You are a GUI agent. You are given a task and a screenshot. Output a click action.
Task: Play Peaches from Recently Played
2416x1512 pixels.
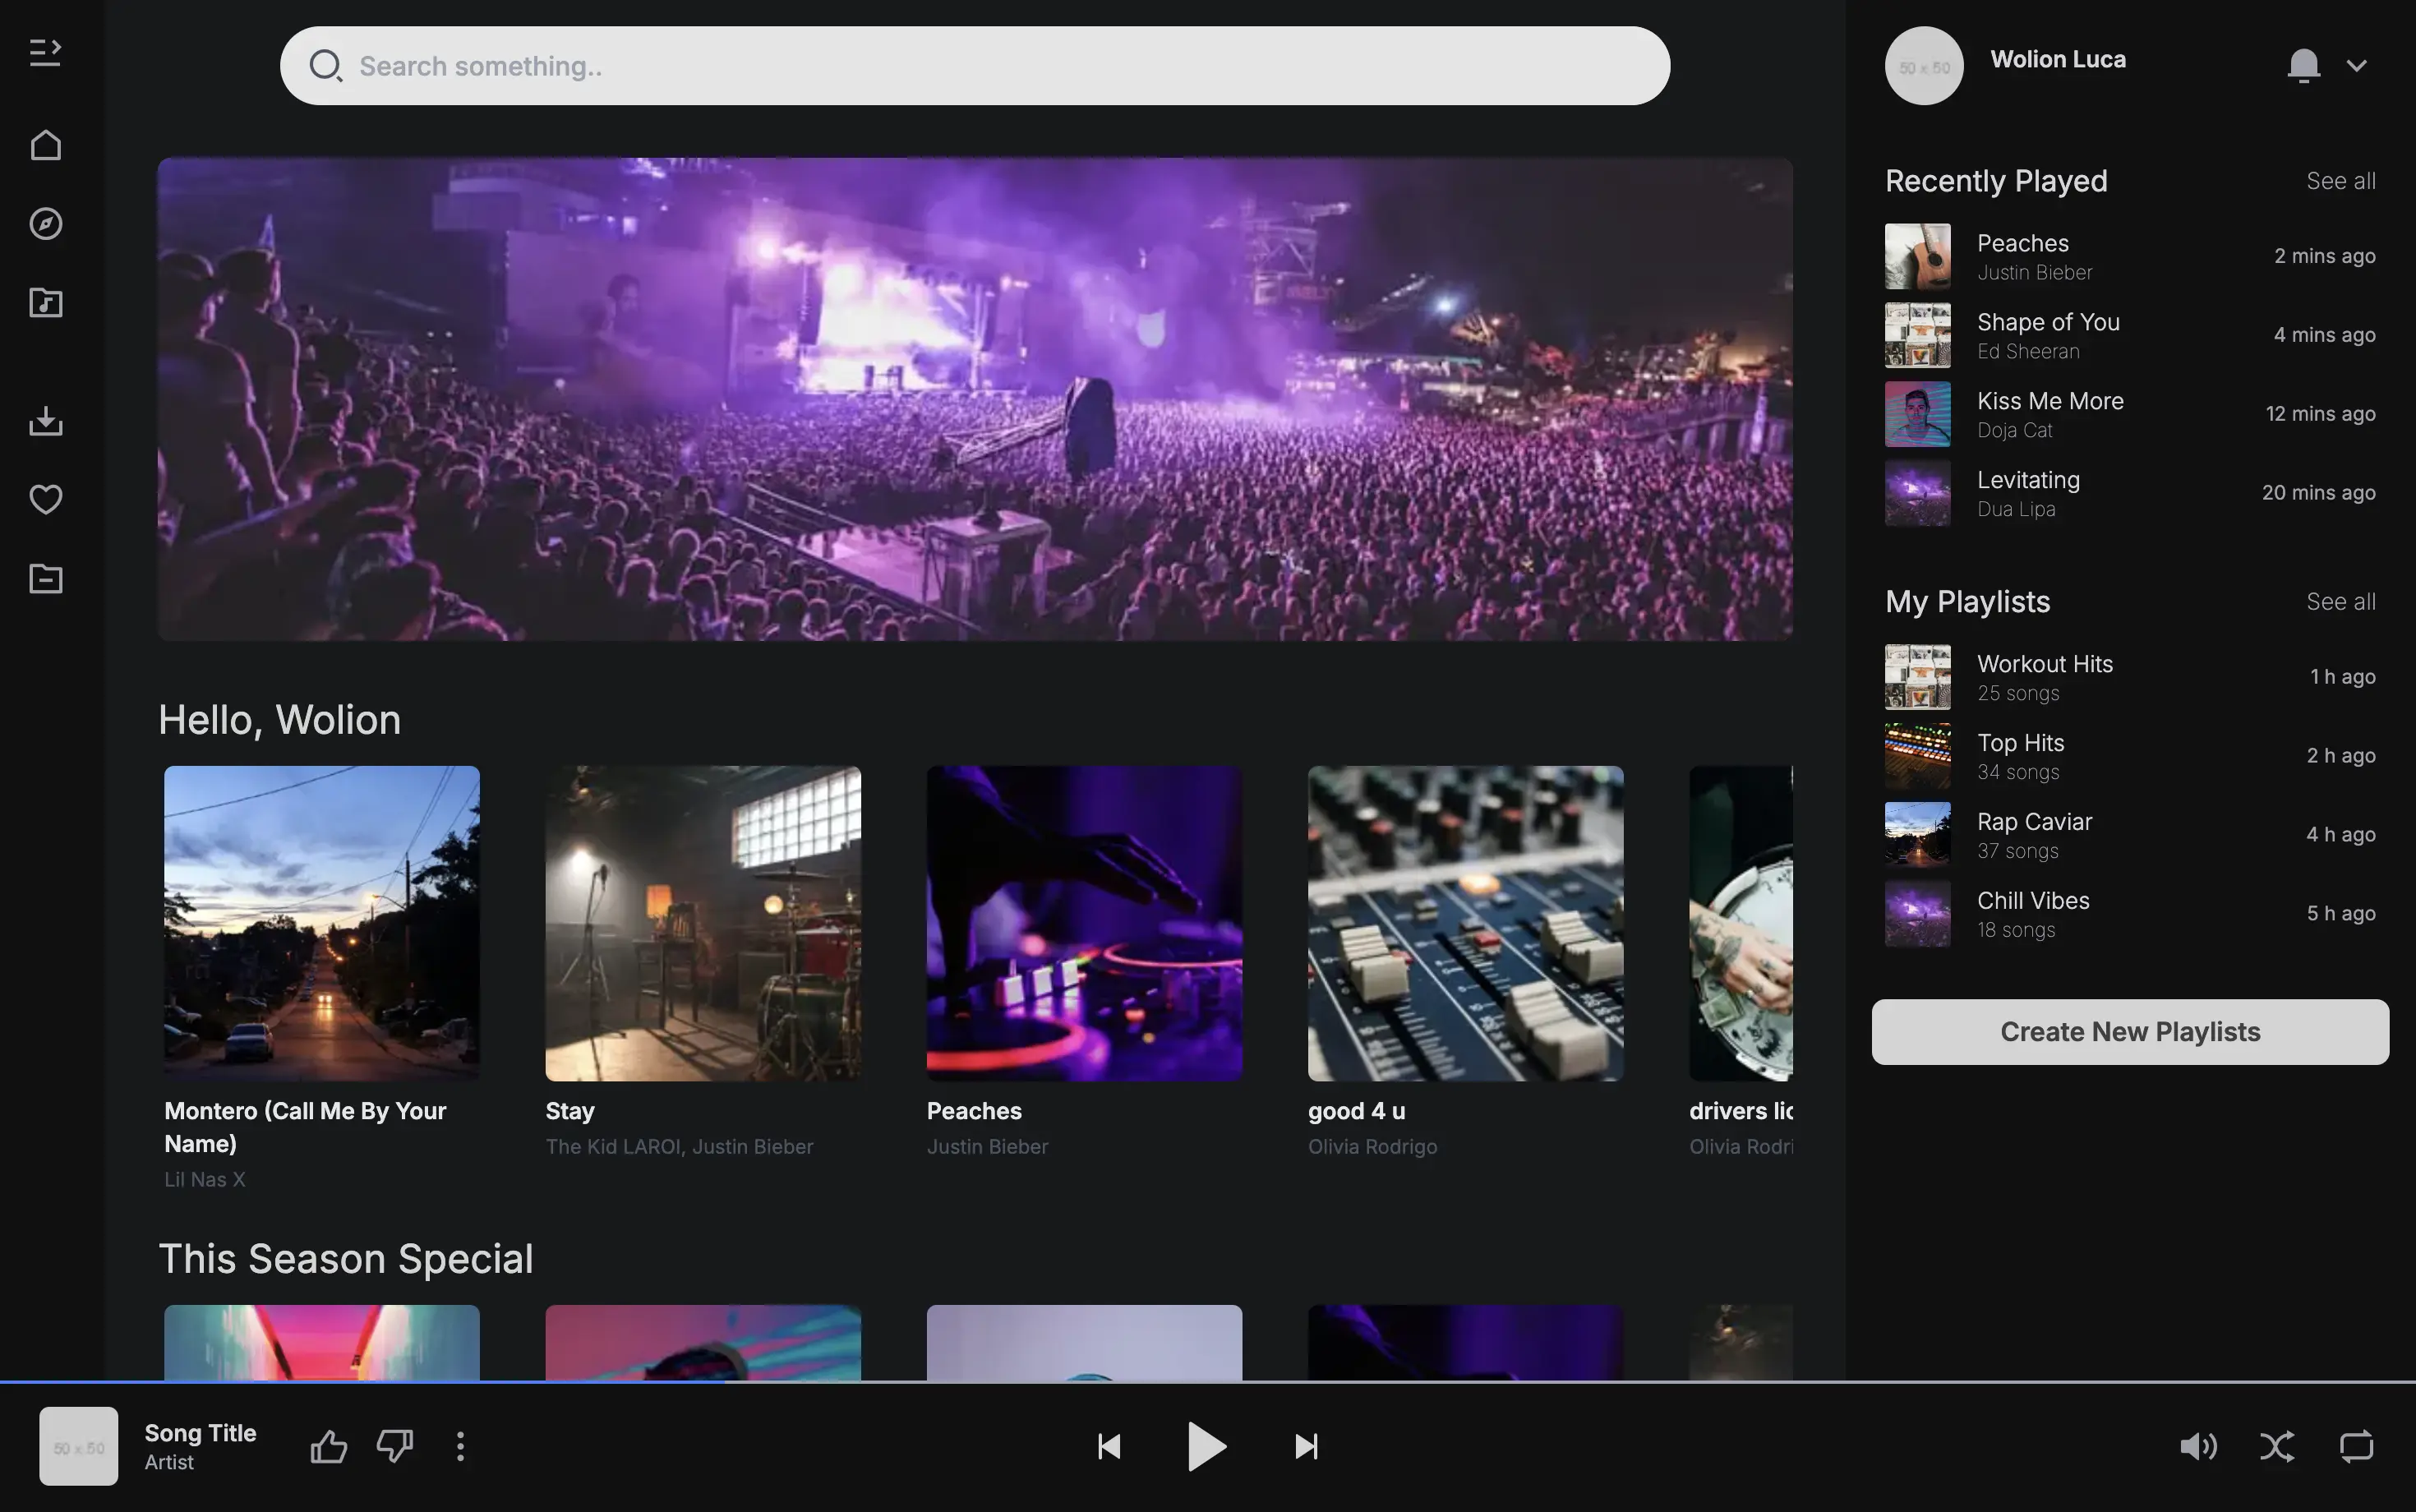[x=2130, y=256]
